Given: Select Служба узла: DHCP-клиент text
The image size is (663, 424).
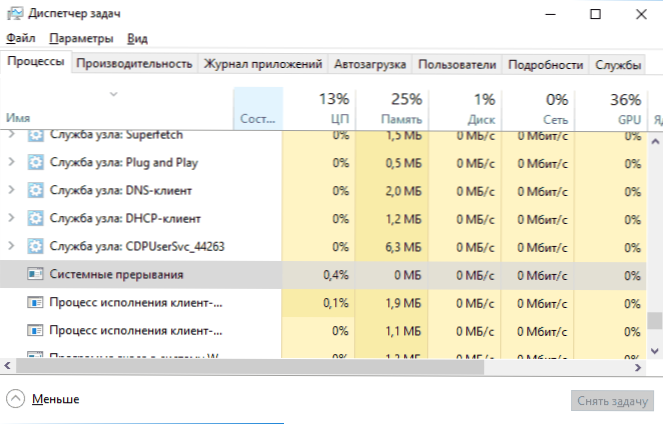Looking at the screenshot, I should point(125,219).
